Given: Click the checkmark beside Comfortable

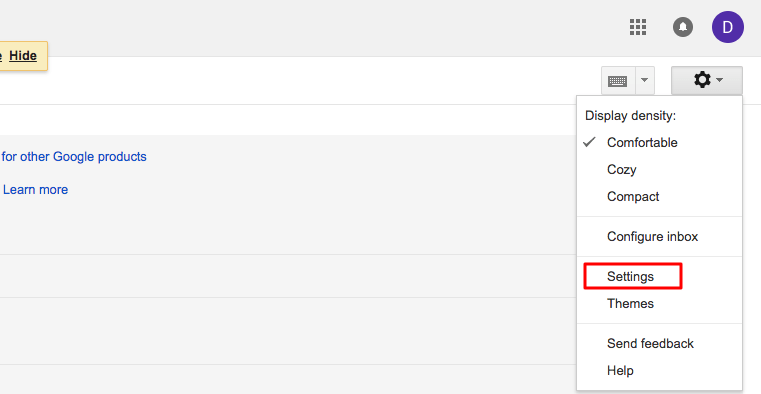Looking at the screenshot, I should point(589,142).
